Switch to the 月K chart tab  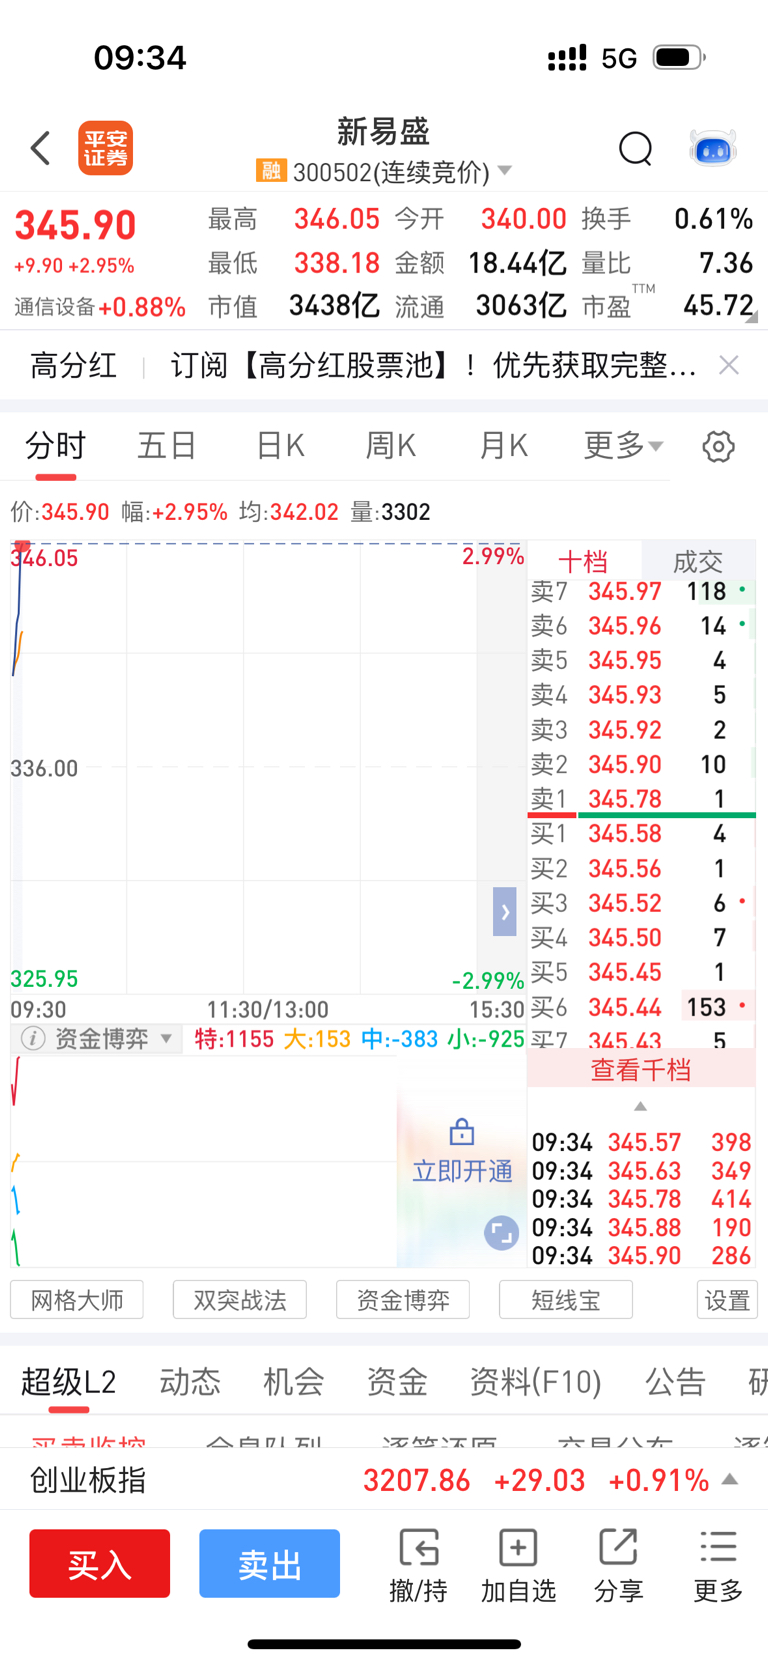504,446
